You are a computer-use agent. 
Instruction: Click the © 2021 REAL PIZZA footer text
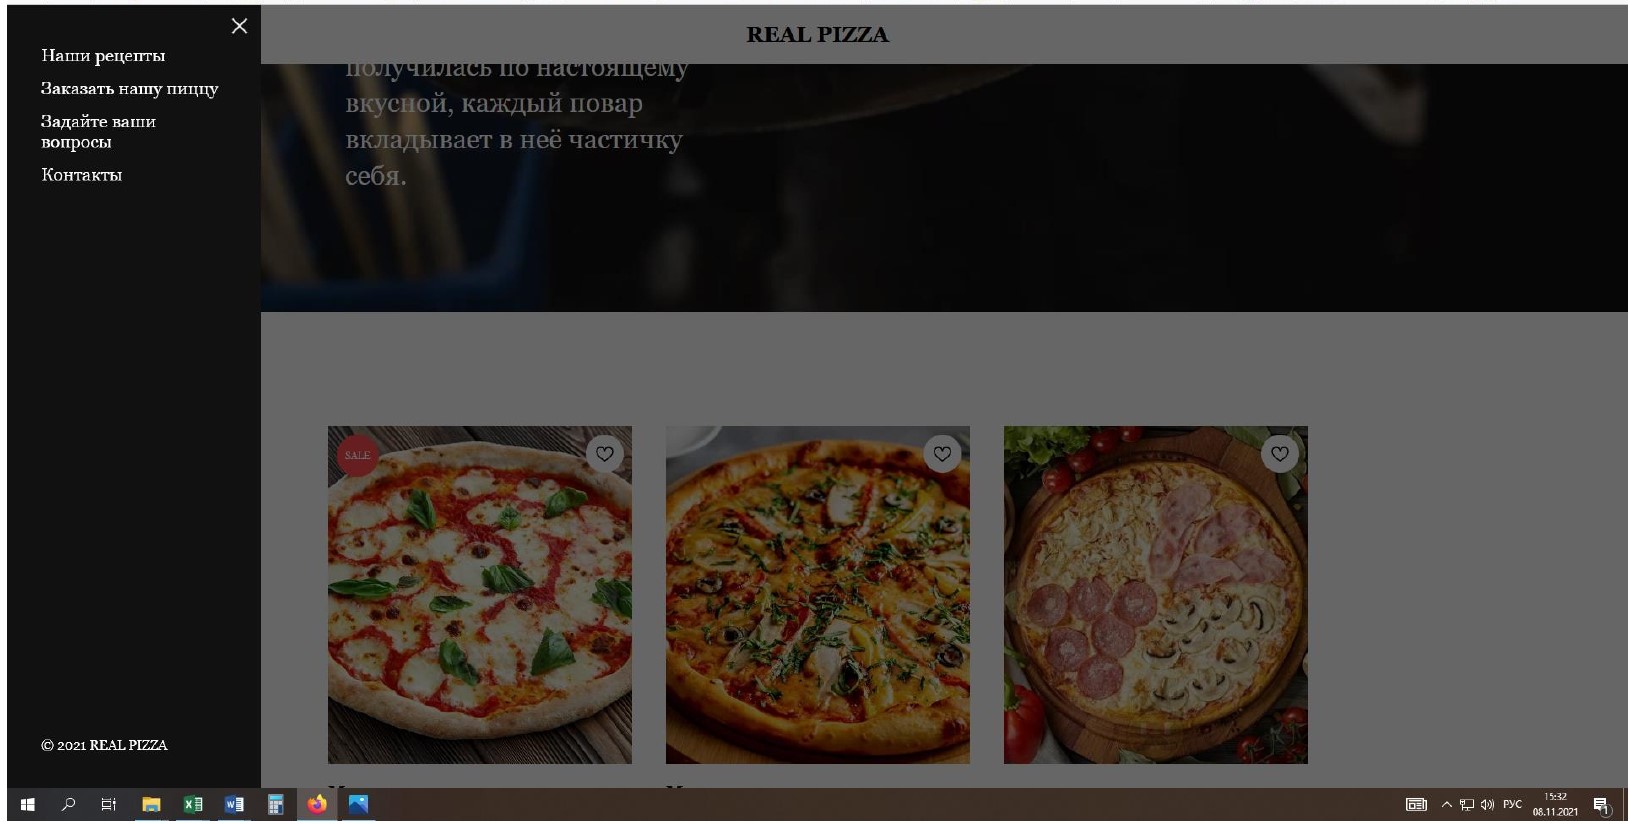click(x=104, y=745)
